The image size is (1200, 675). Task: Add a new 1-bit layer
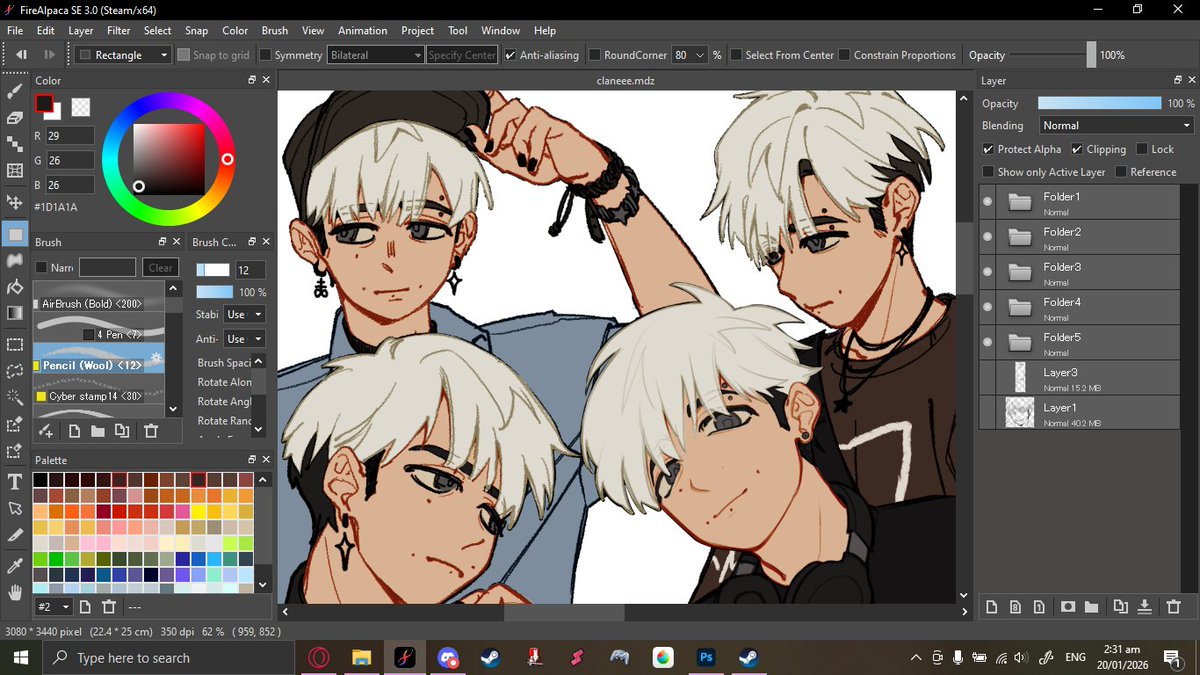pos(1040,606)
